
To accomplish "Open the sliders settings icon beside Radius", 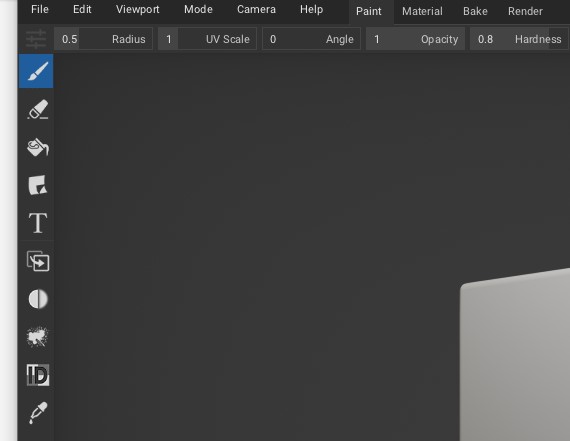I will coord(36,39).
